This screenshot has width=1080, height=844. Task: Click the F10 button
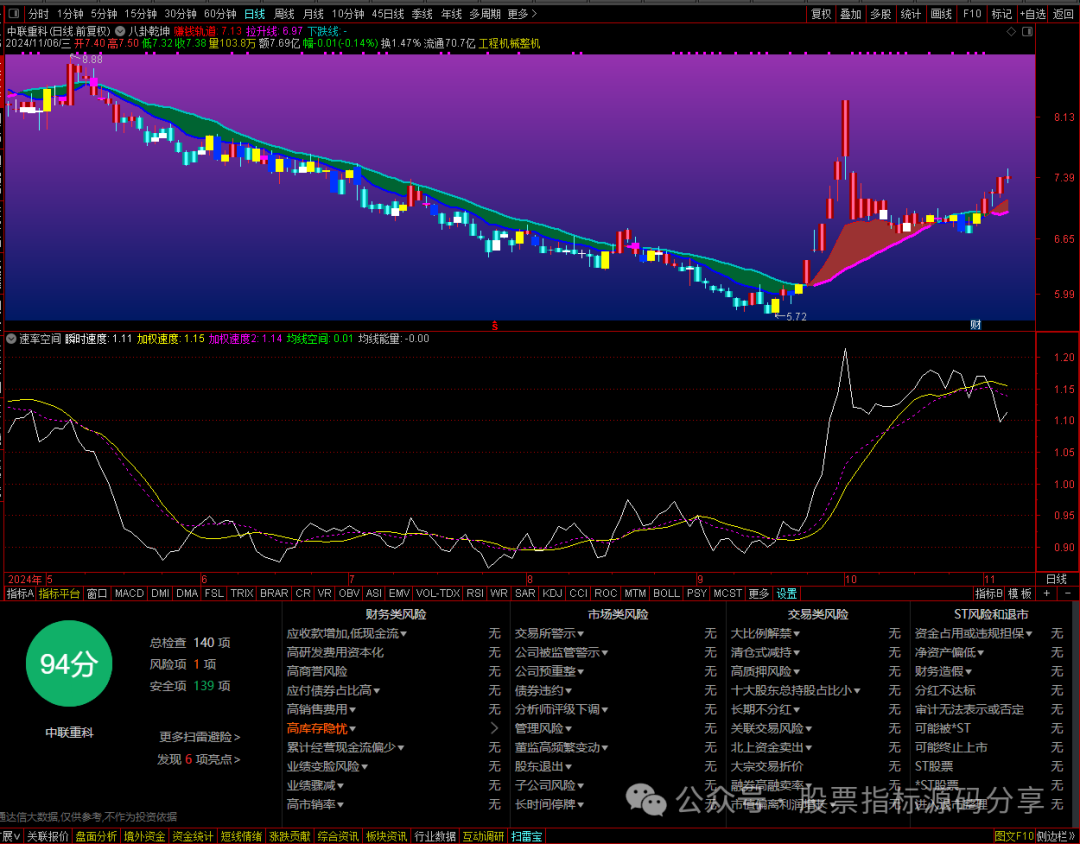pyautogui.click(x=972, y=14)
